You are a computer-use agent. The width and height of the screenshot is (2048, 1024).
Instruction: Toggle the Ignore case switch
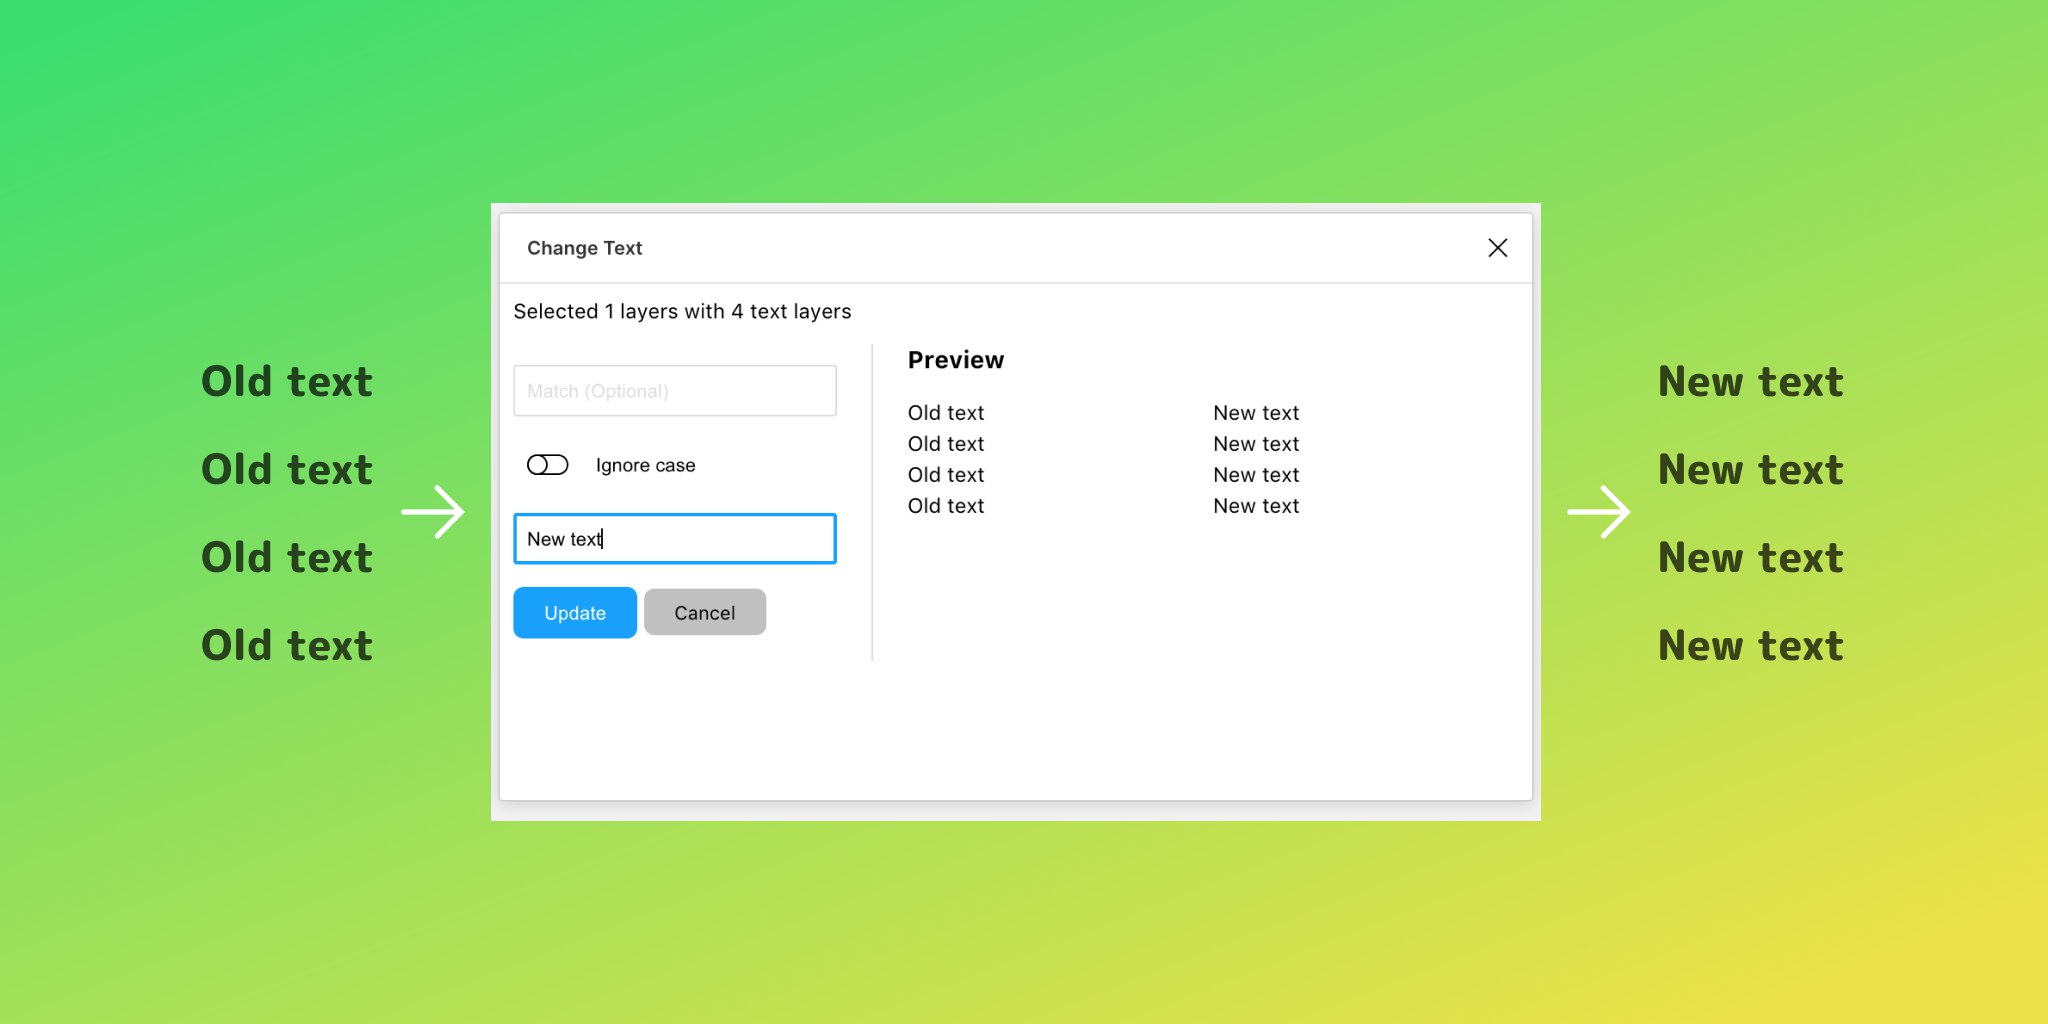tap(548, 465)
